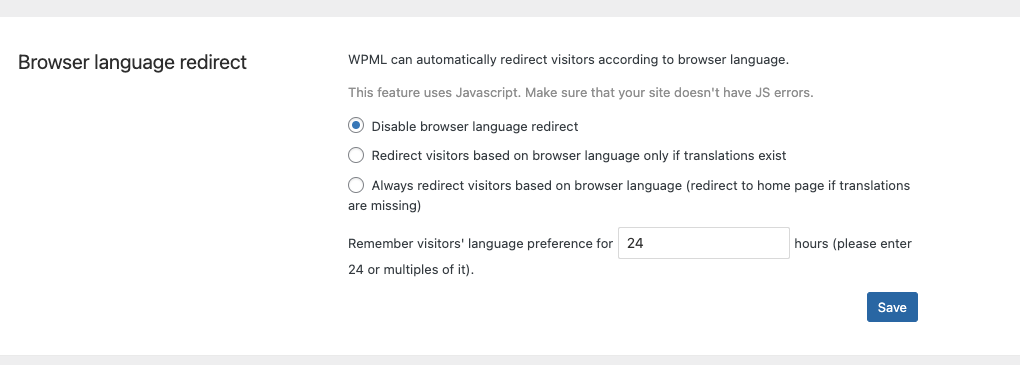The image size is (1020, 365).
Task: Focus the hours input field showing 24
Action: [704, 243]
